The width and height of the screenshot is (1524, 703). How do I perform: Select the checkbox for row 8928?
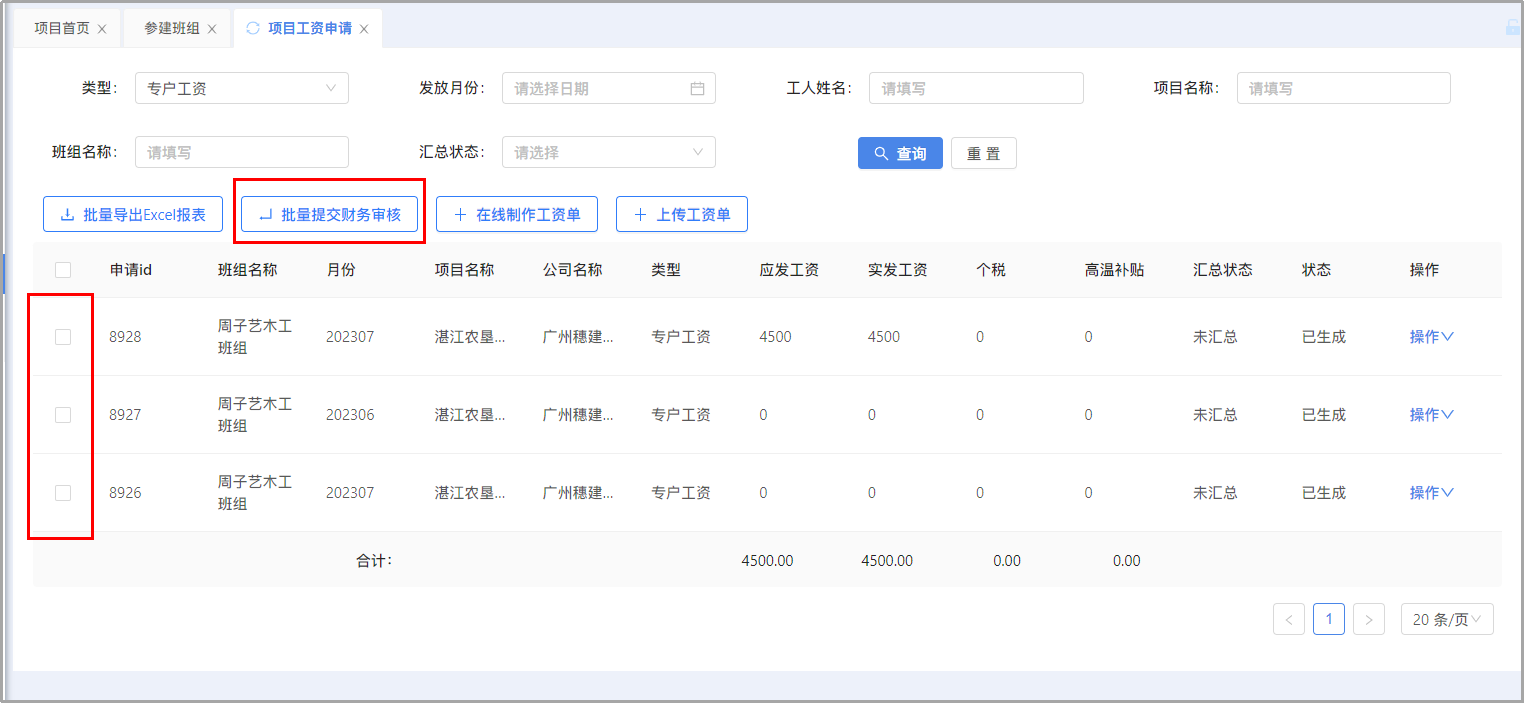point(63,337)
